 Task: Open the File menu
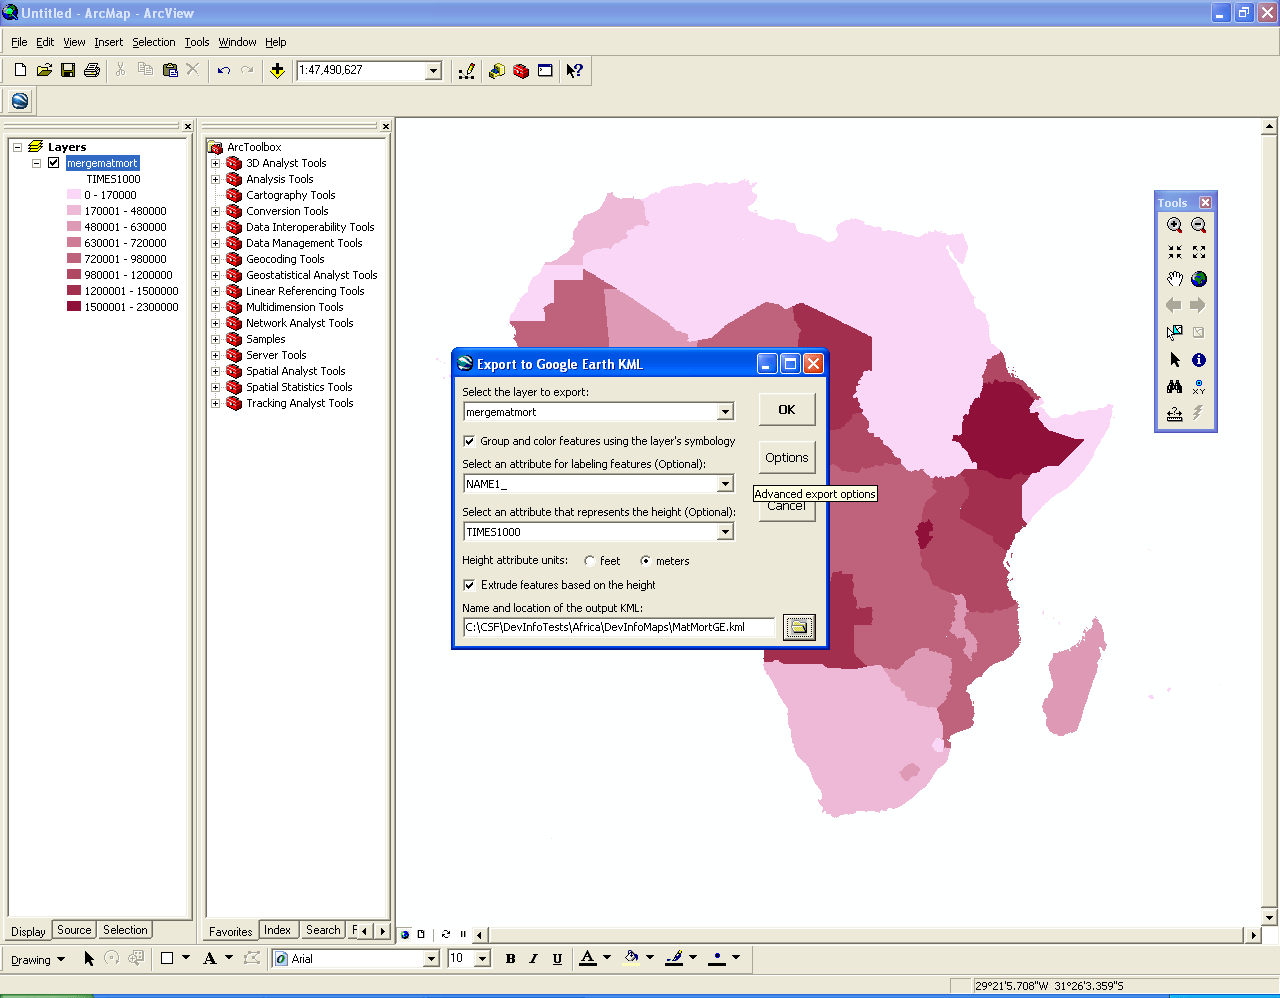point(19,42)
